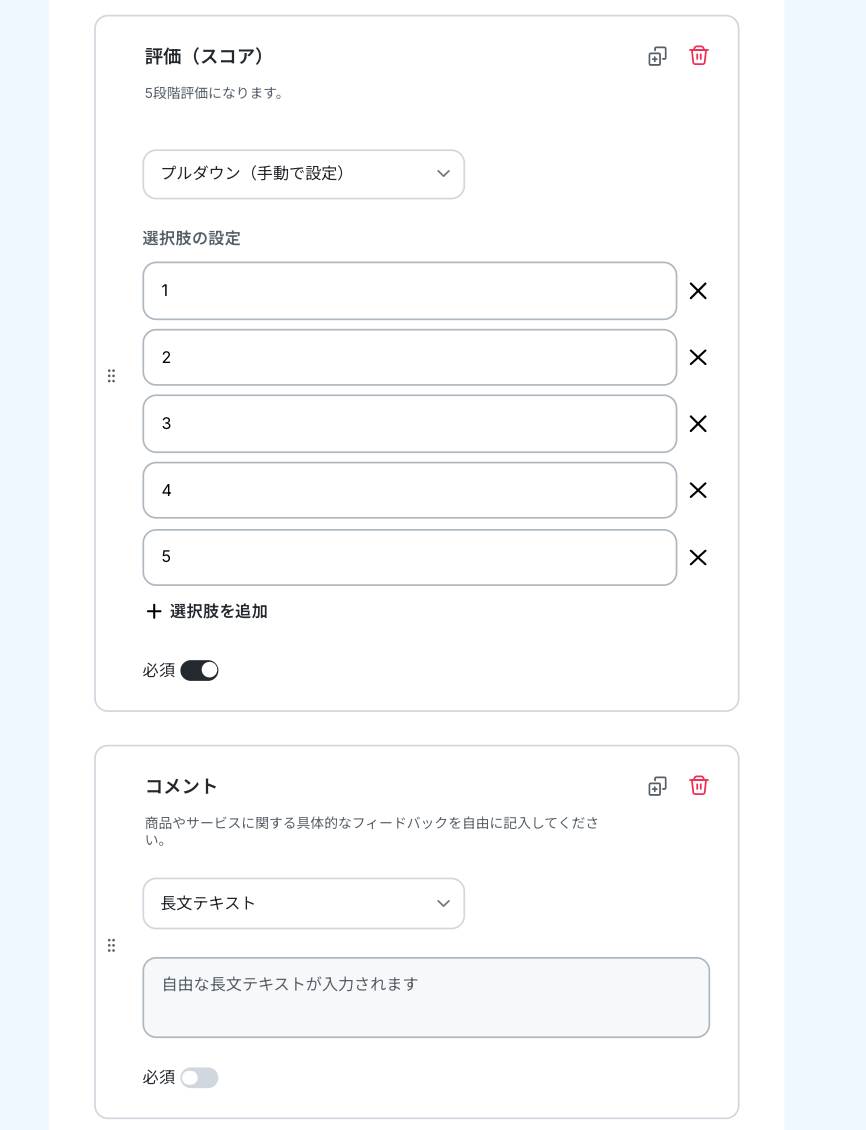Remove choice option 2
Screen dimensions: 866x1130
point(697,357)
